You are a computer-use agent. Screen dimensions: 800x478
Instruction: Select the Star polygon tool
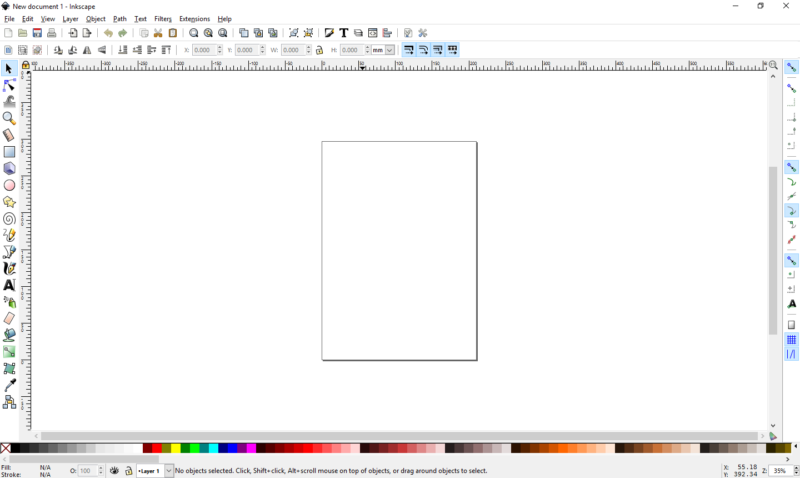(x=9, y=202)
